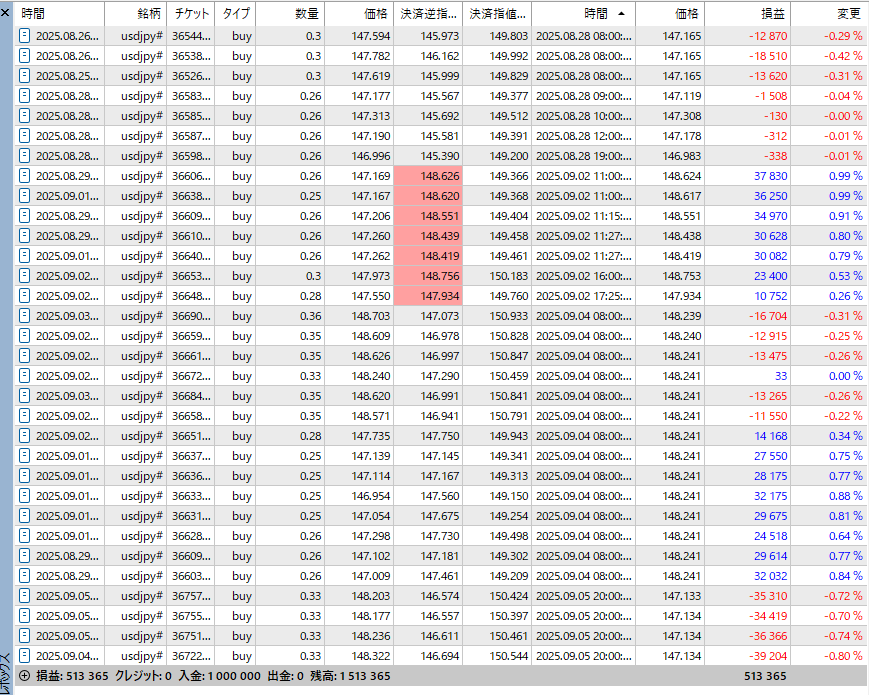Select the highlighted stop-loss cell 148.551

(428, 216)
